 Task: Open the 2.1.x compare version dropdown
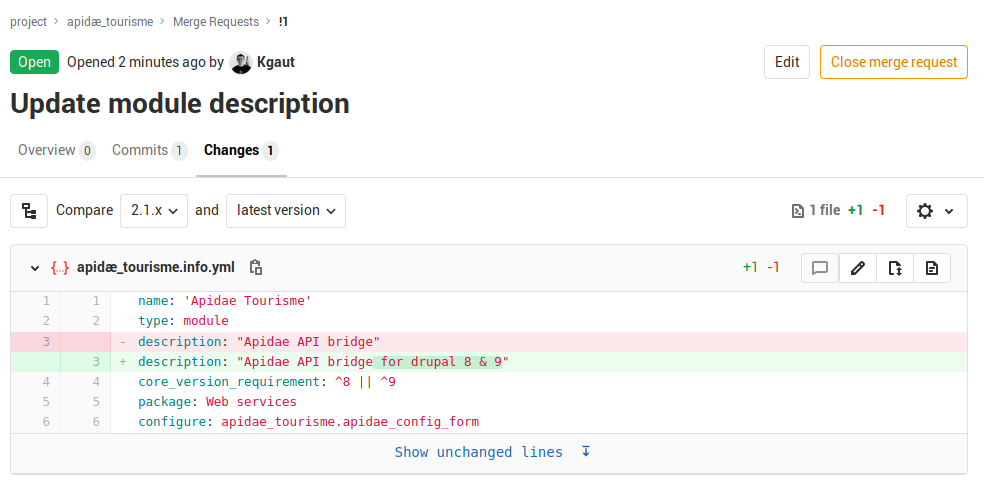(x=154, y=211)
